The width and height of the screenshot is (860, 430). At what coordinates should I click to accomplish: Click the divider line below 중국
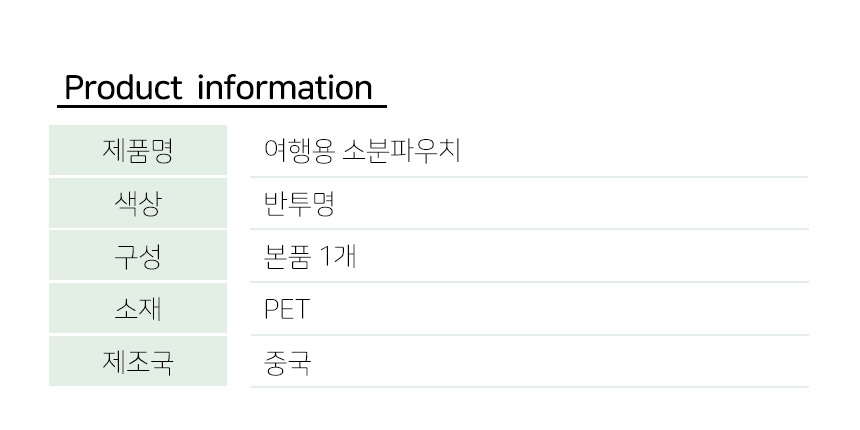pos(529,387)
